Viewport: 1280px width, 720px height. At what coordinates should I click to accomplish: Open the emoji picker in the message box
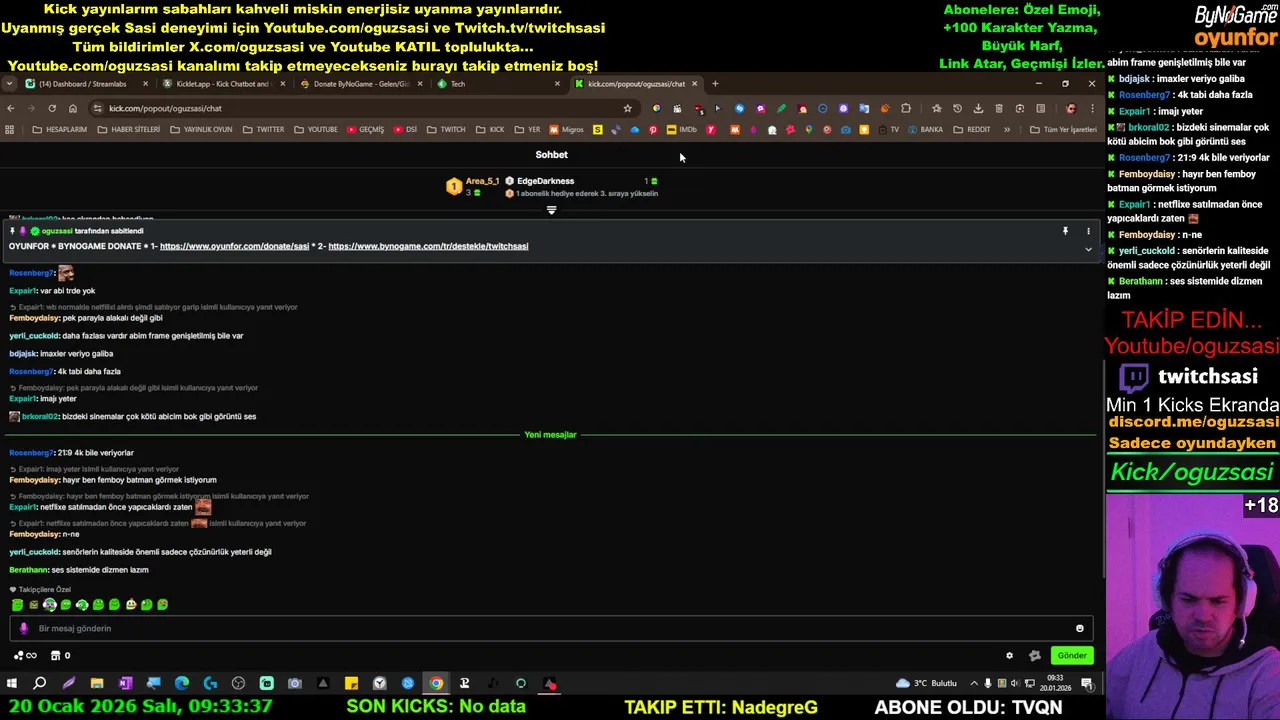coord(1079,628)
